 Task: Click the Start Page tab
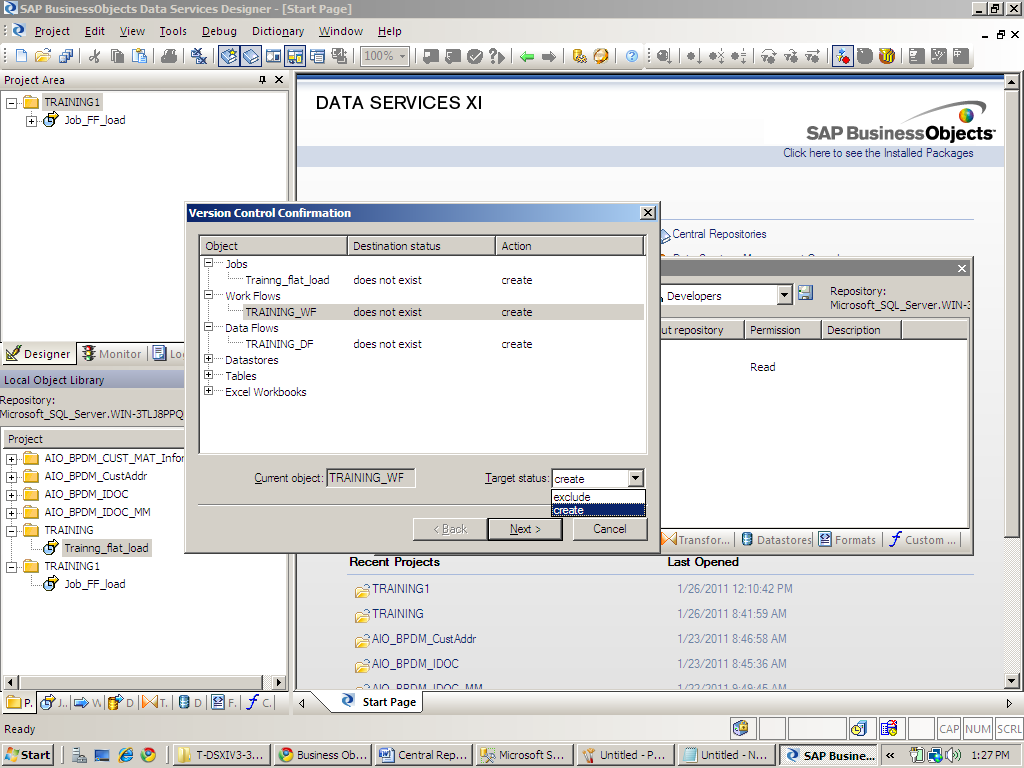pos(380,702)
